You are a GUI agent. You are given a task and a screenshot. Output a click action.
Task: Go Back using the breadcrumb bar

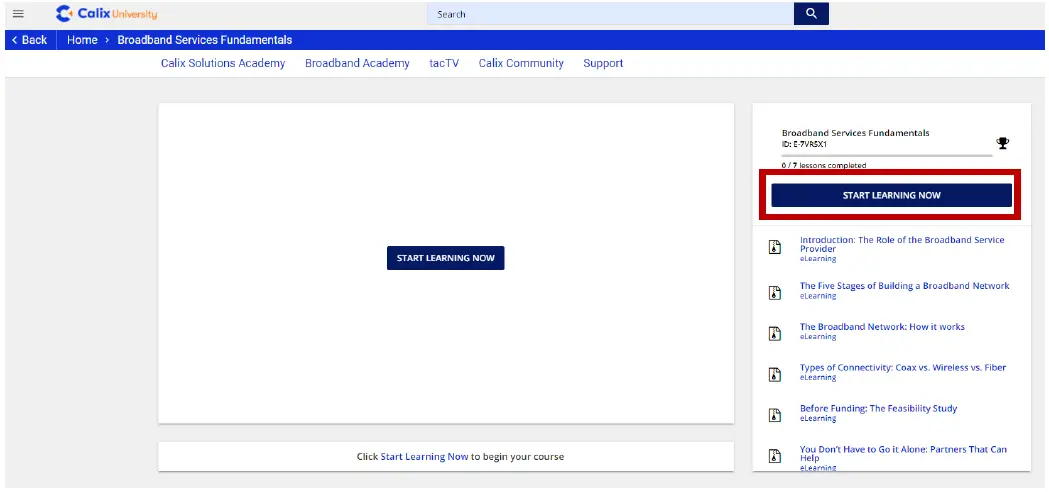point(30,40)
